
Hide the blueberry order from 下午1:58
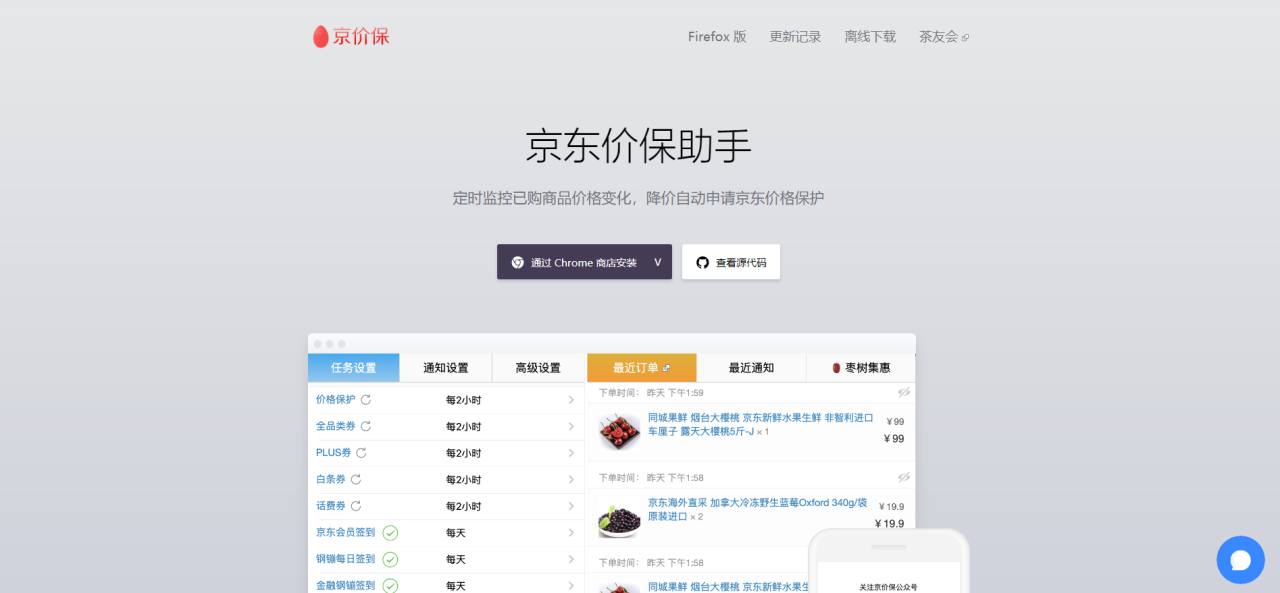pos(904,477)
